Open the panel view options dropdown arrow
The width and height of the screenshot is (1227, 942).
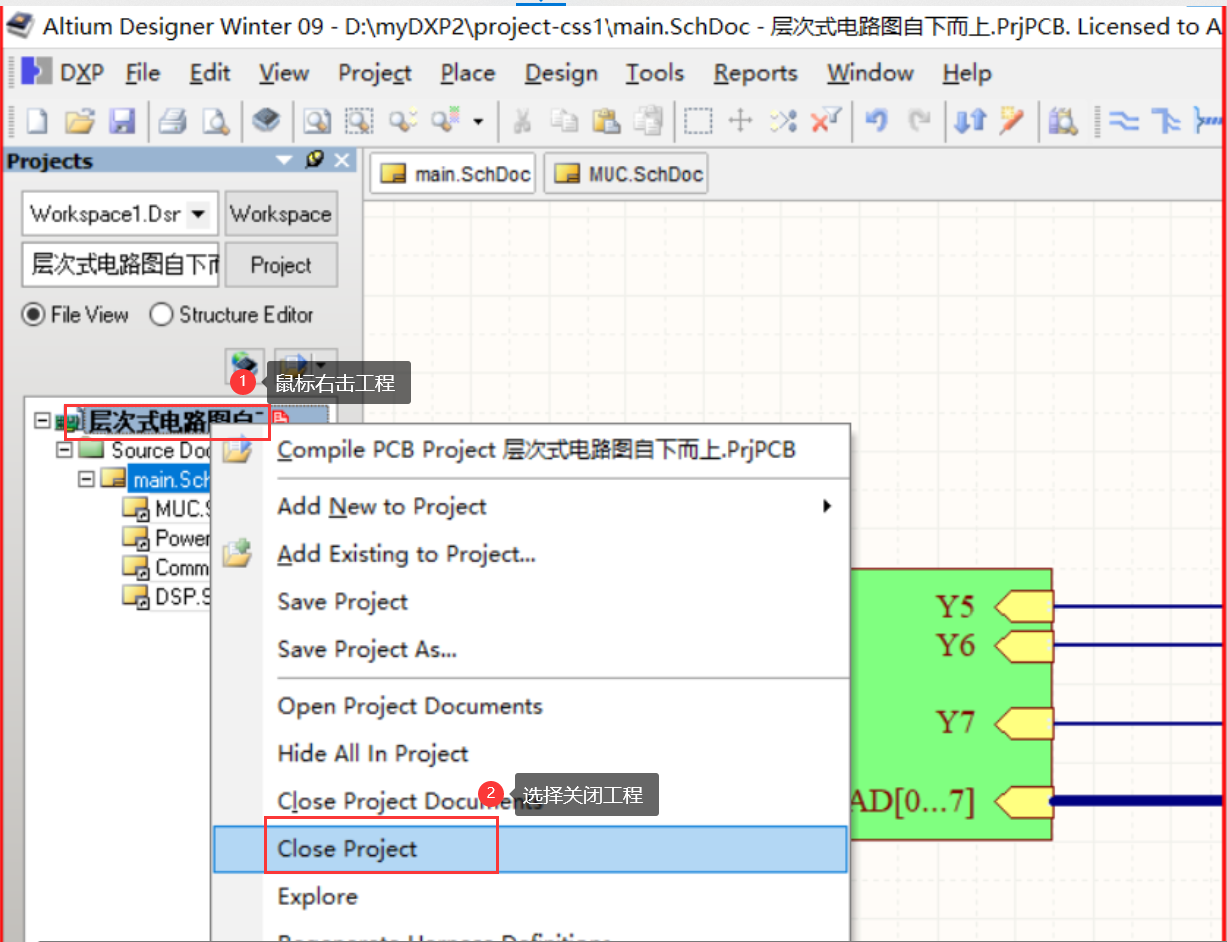coord(320,364)
